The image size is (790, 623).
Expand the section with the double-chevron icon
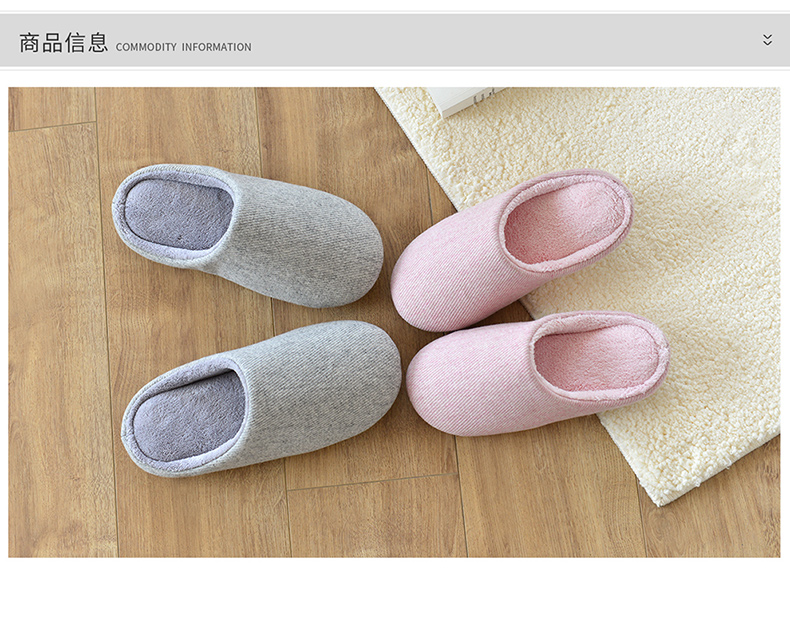click(767, 40)
